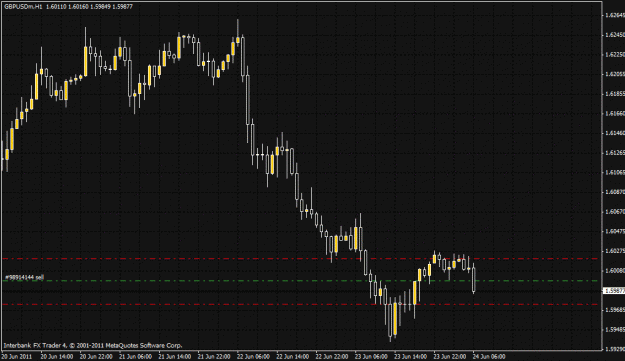This screenshot has width=625, height=361.
Task: Select the upper red dashed stop level line
Action: click(x=301, y=259)
